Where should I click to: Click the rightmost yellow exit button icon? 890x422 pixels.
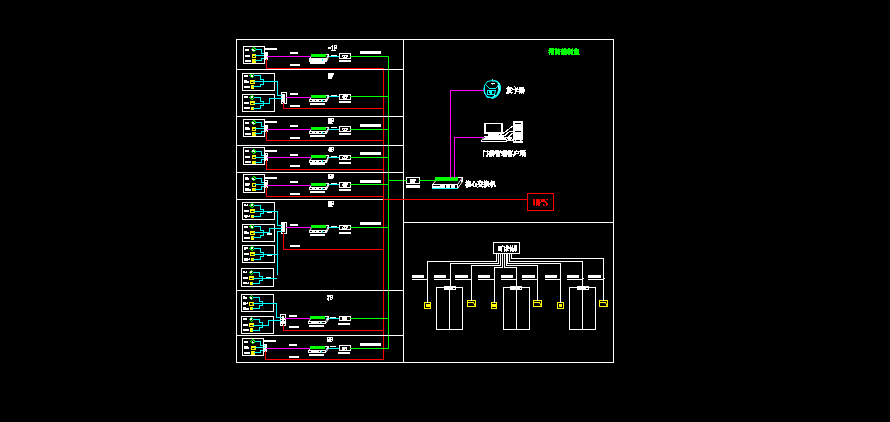pos(603,303)
